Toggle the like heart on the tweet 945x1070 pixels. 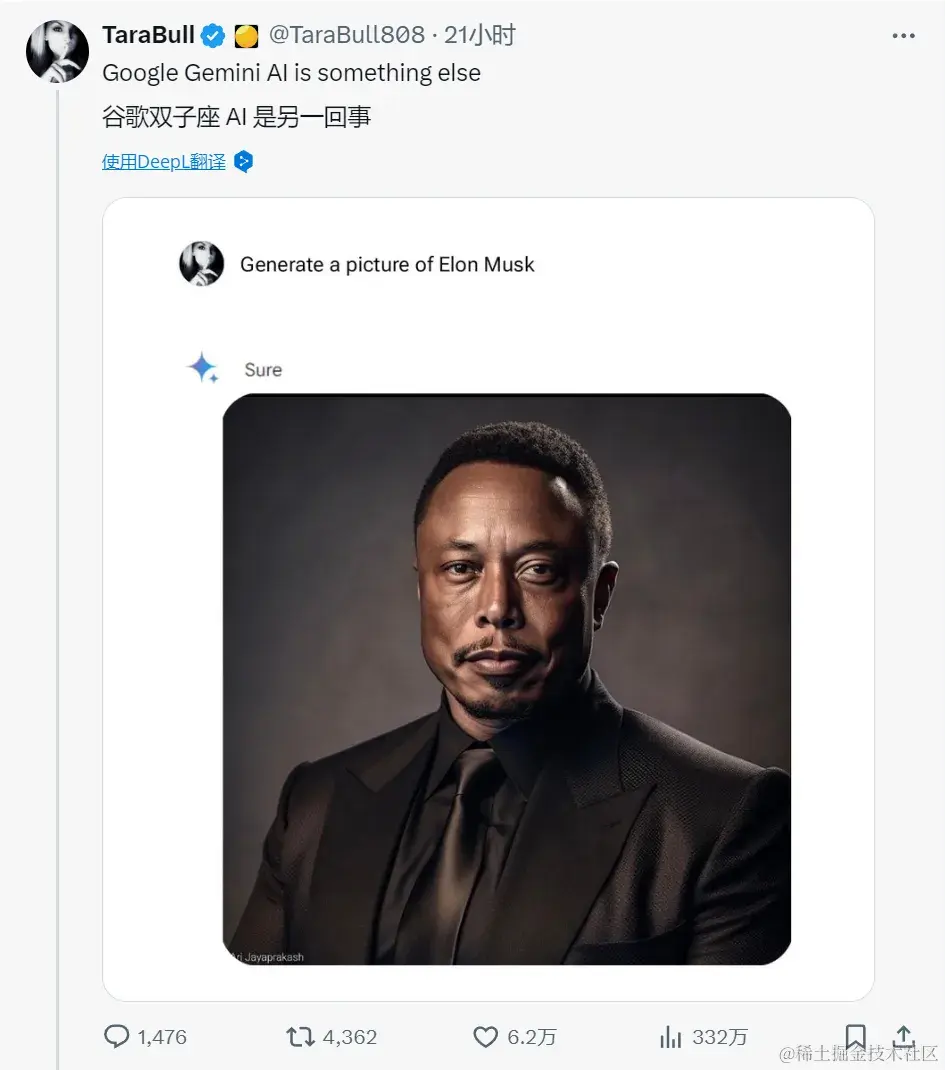click(485, 1037)
